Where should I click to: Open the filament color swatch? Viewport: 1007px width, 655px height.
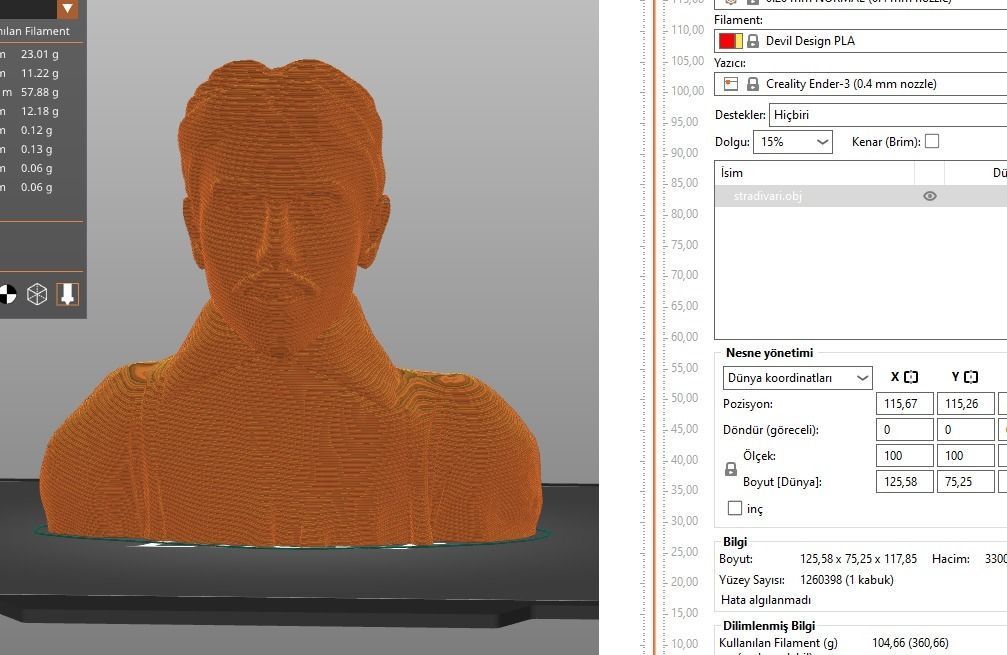731,41
